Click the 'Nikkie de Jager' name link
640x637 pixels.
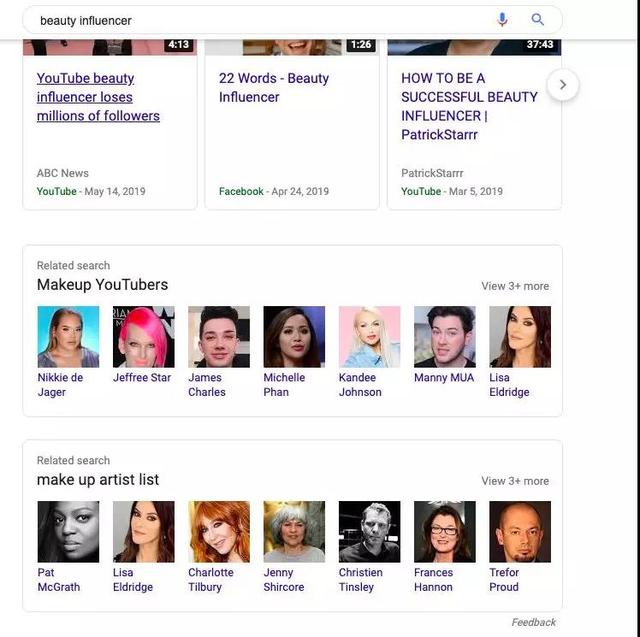click(60, 384)
